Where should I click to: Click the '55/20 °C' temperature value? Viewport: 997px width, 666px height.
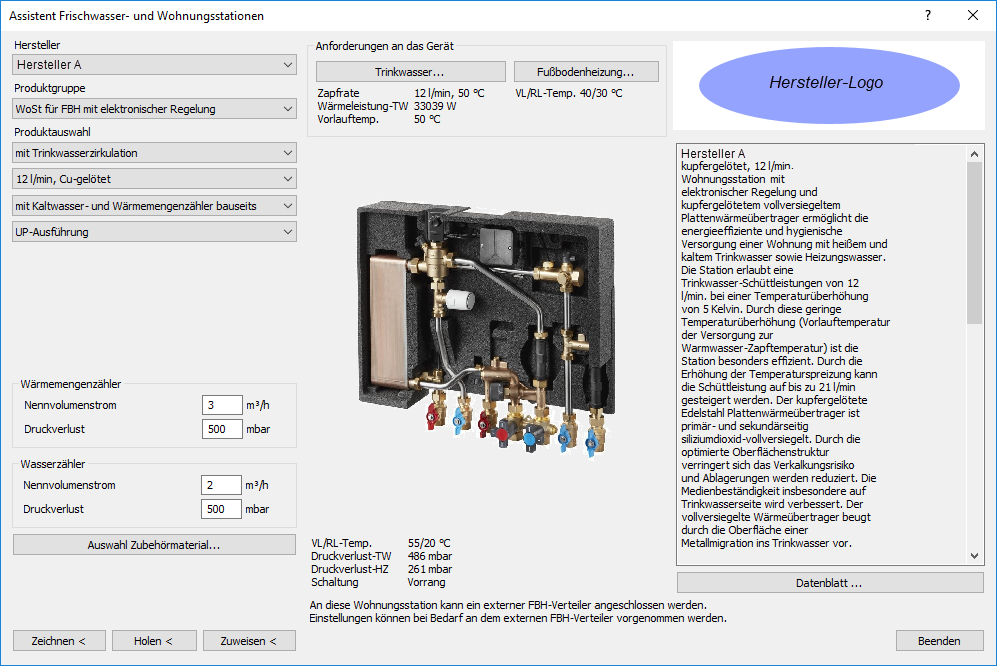tap(429, 543)
